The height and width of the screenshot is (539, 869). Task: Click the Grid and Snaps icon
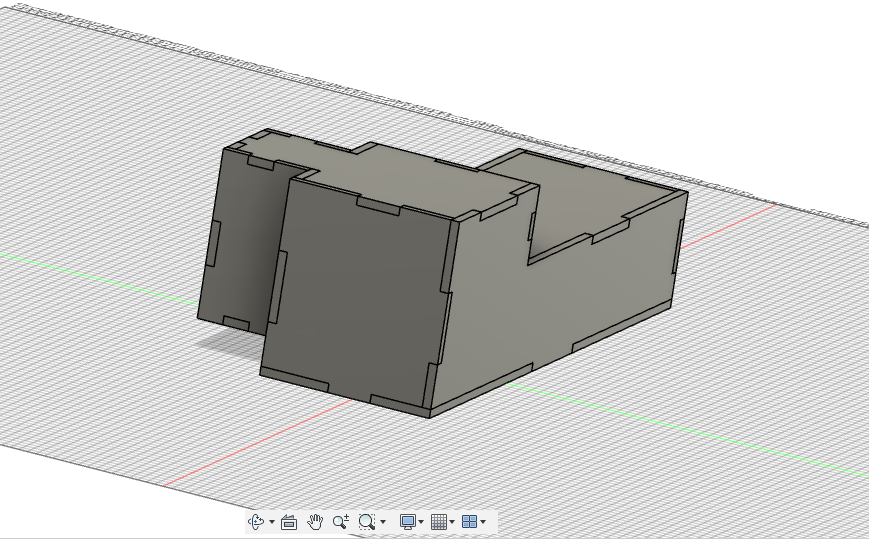tap(438, 521)
